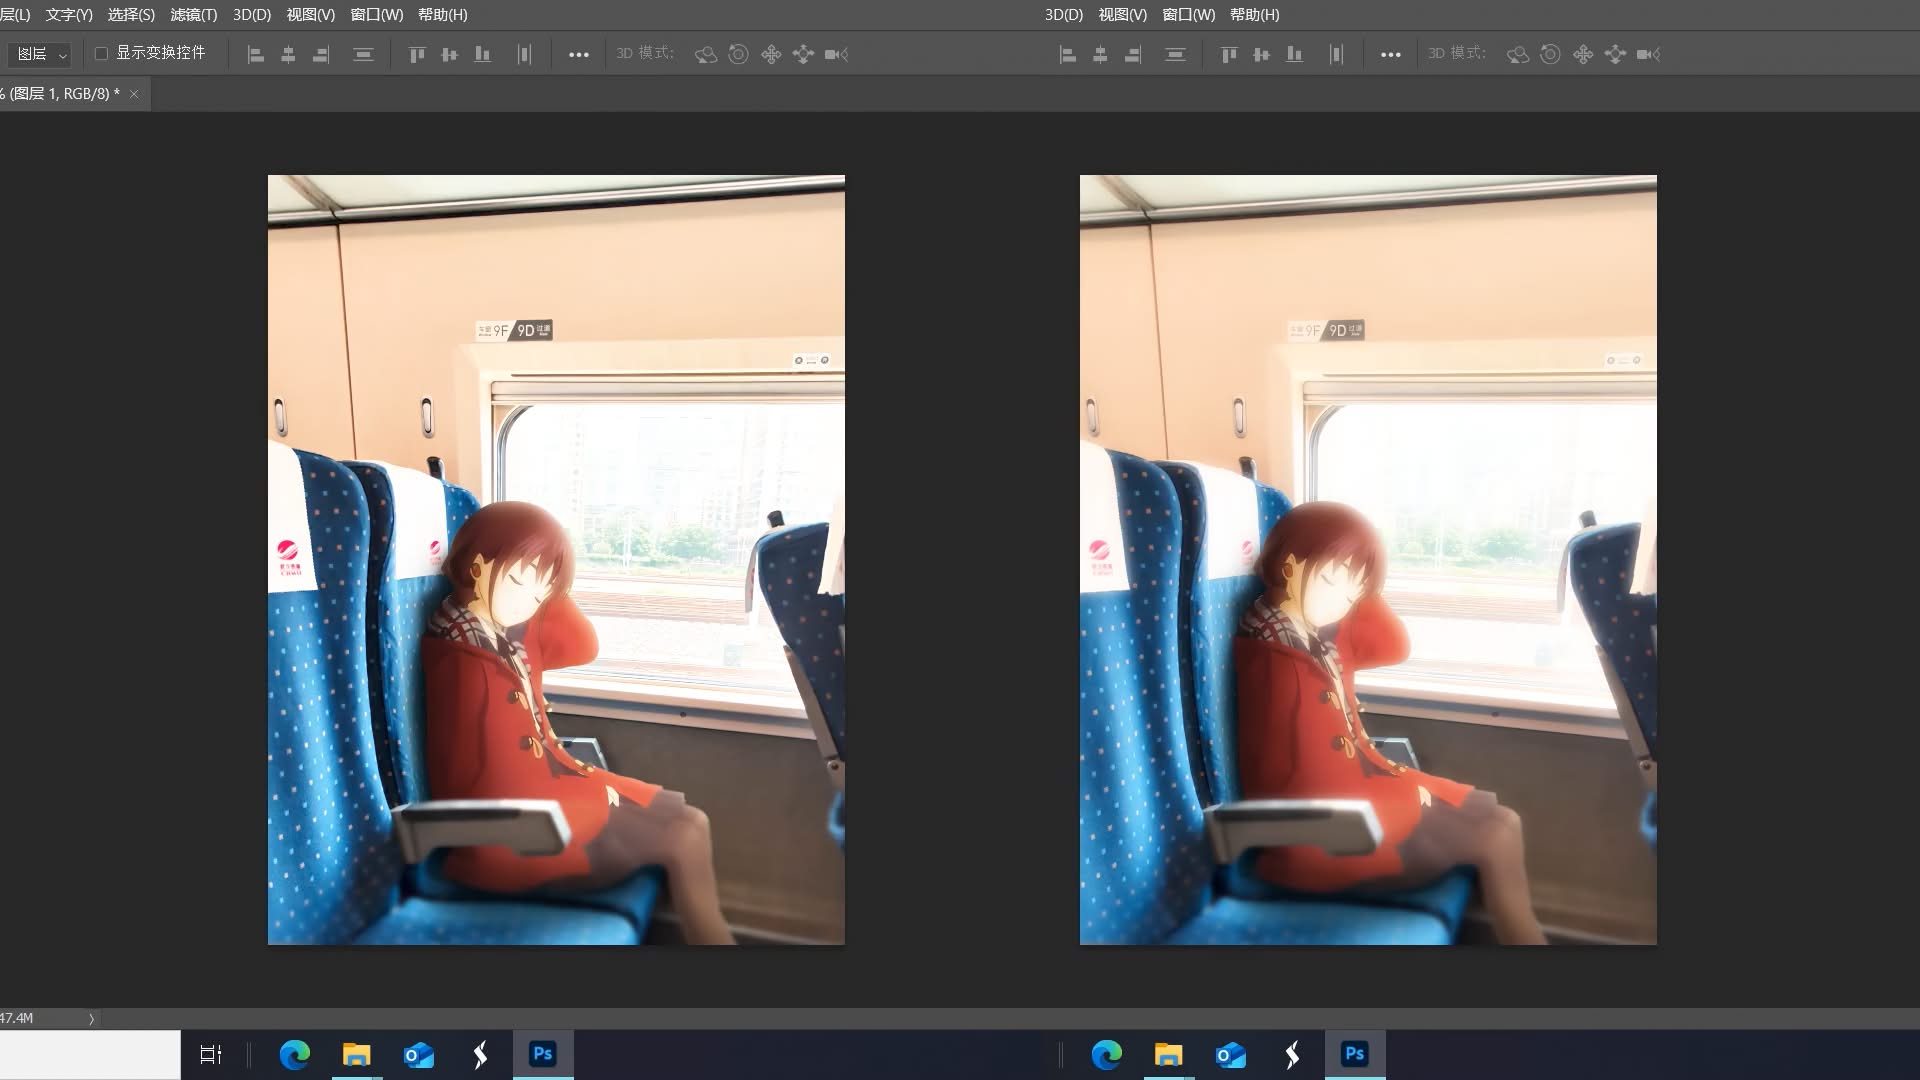Select 3D Pan mode icon in left bar
The height and width of the screenshot is (1080, 1920).
pos(771,55)
